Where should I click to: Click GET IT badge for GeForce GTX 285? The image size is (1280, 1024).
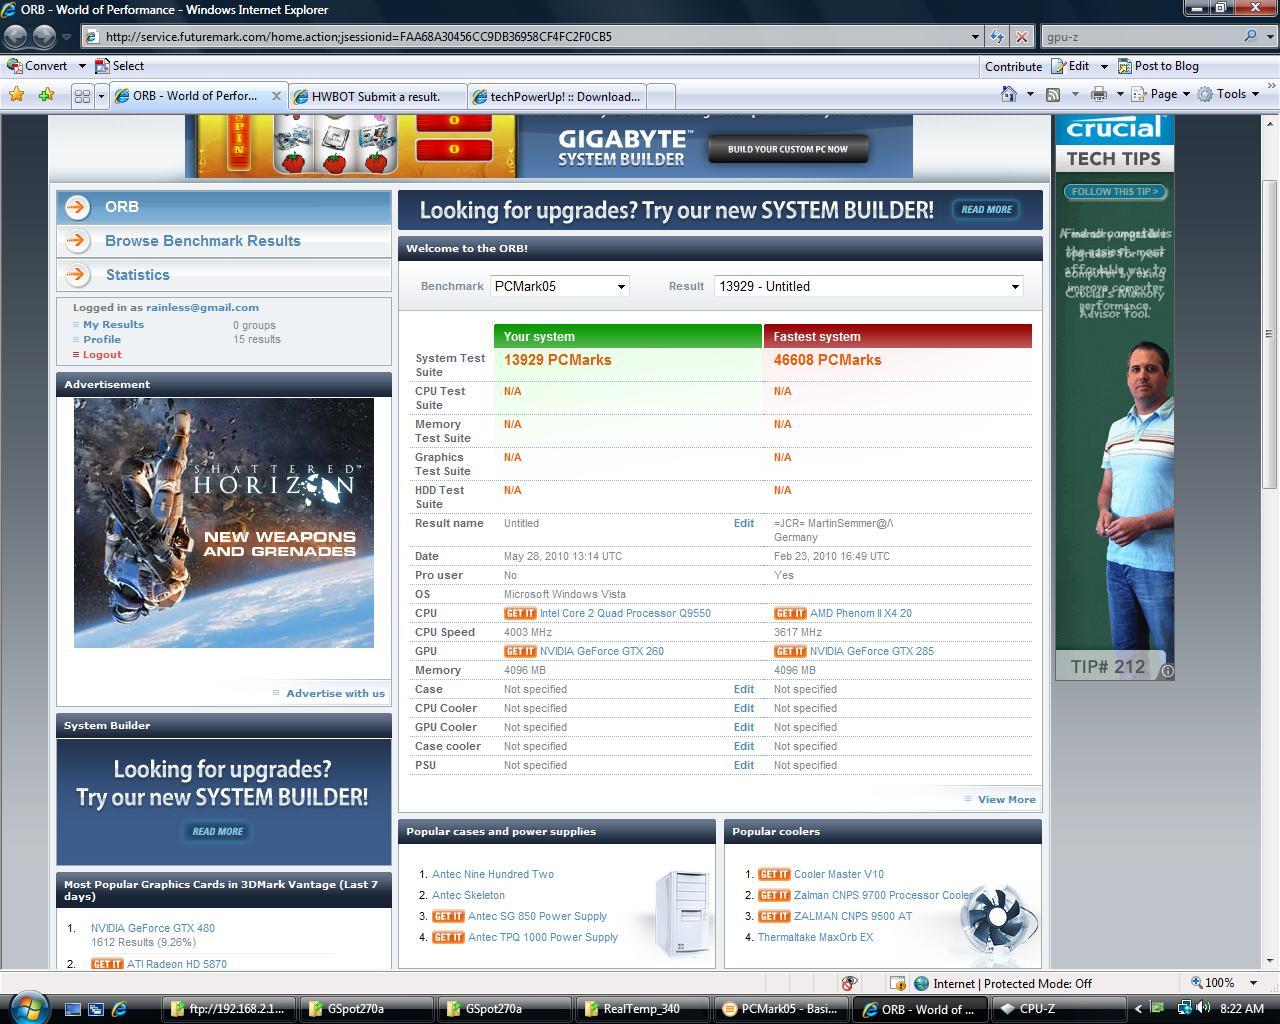coord(790,651)
